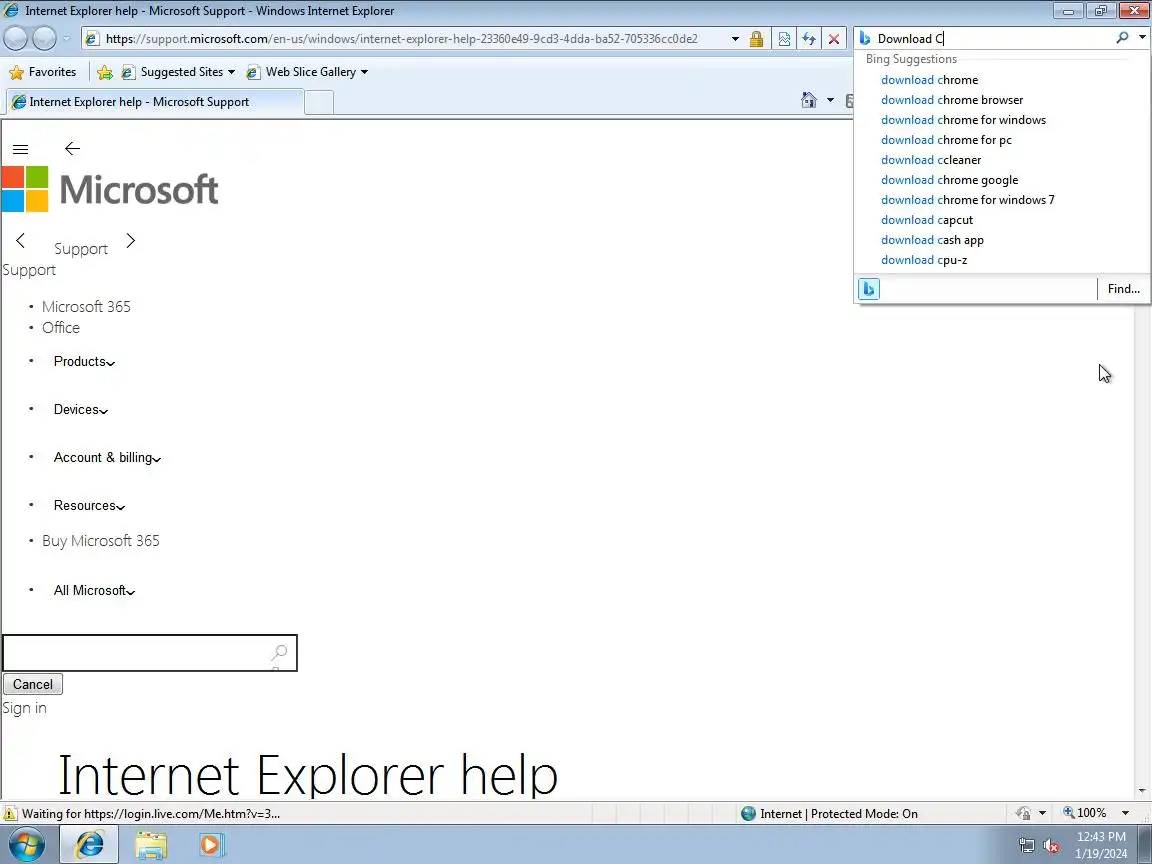
Task: Click the Cancel button
Action: [x=33, y=684]
